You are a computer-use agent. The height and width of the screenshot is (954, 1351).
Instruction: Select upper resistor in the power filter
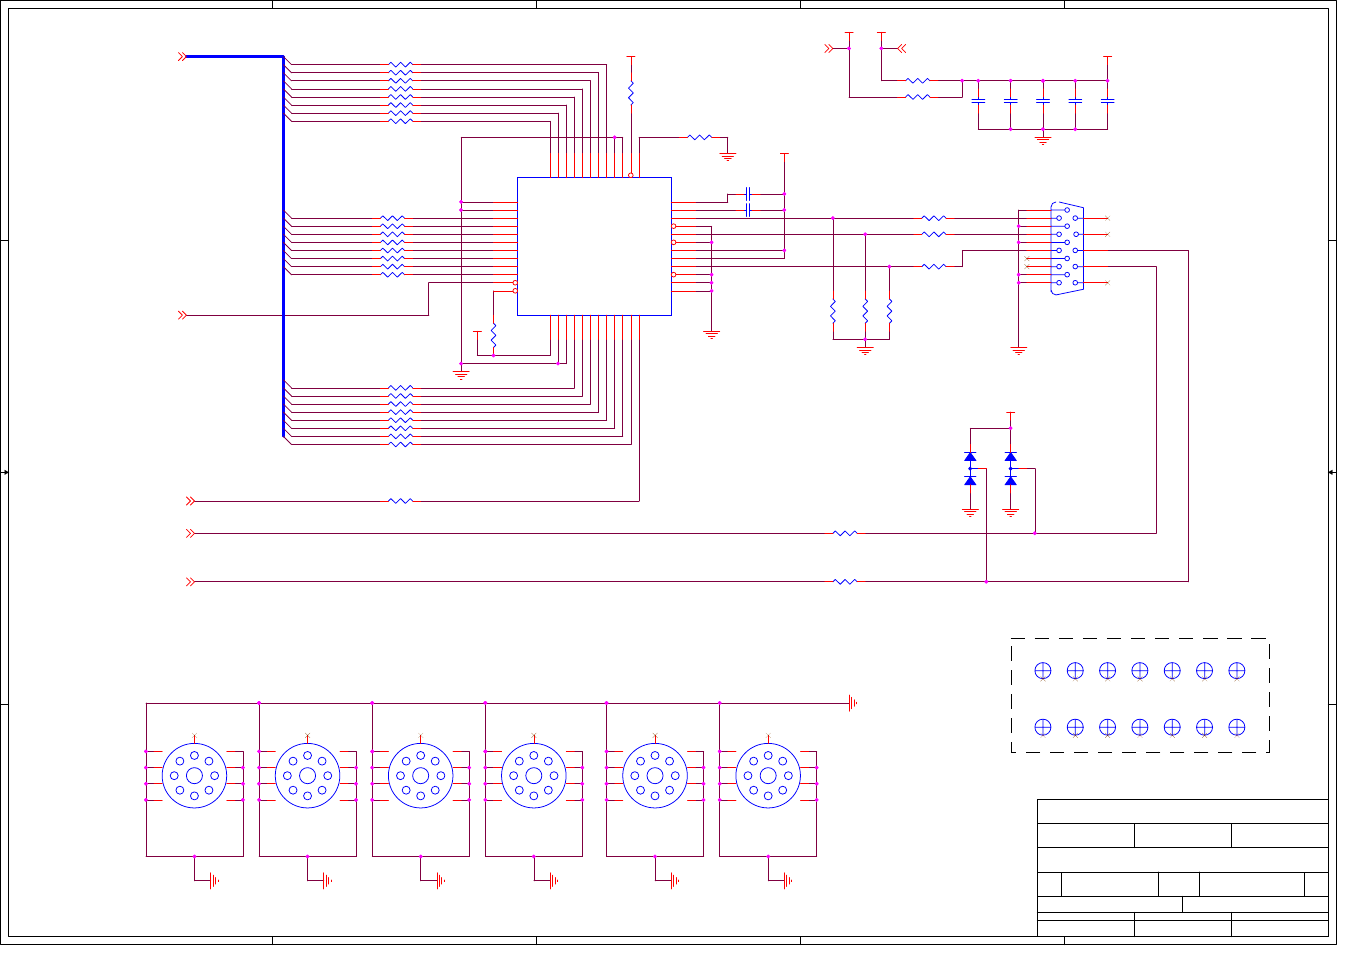pyautogui.click(x=917, y=80)
